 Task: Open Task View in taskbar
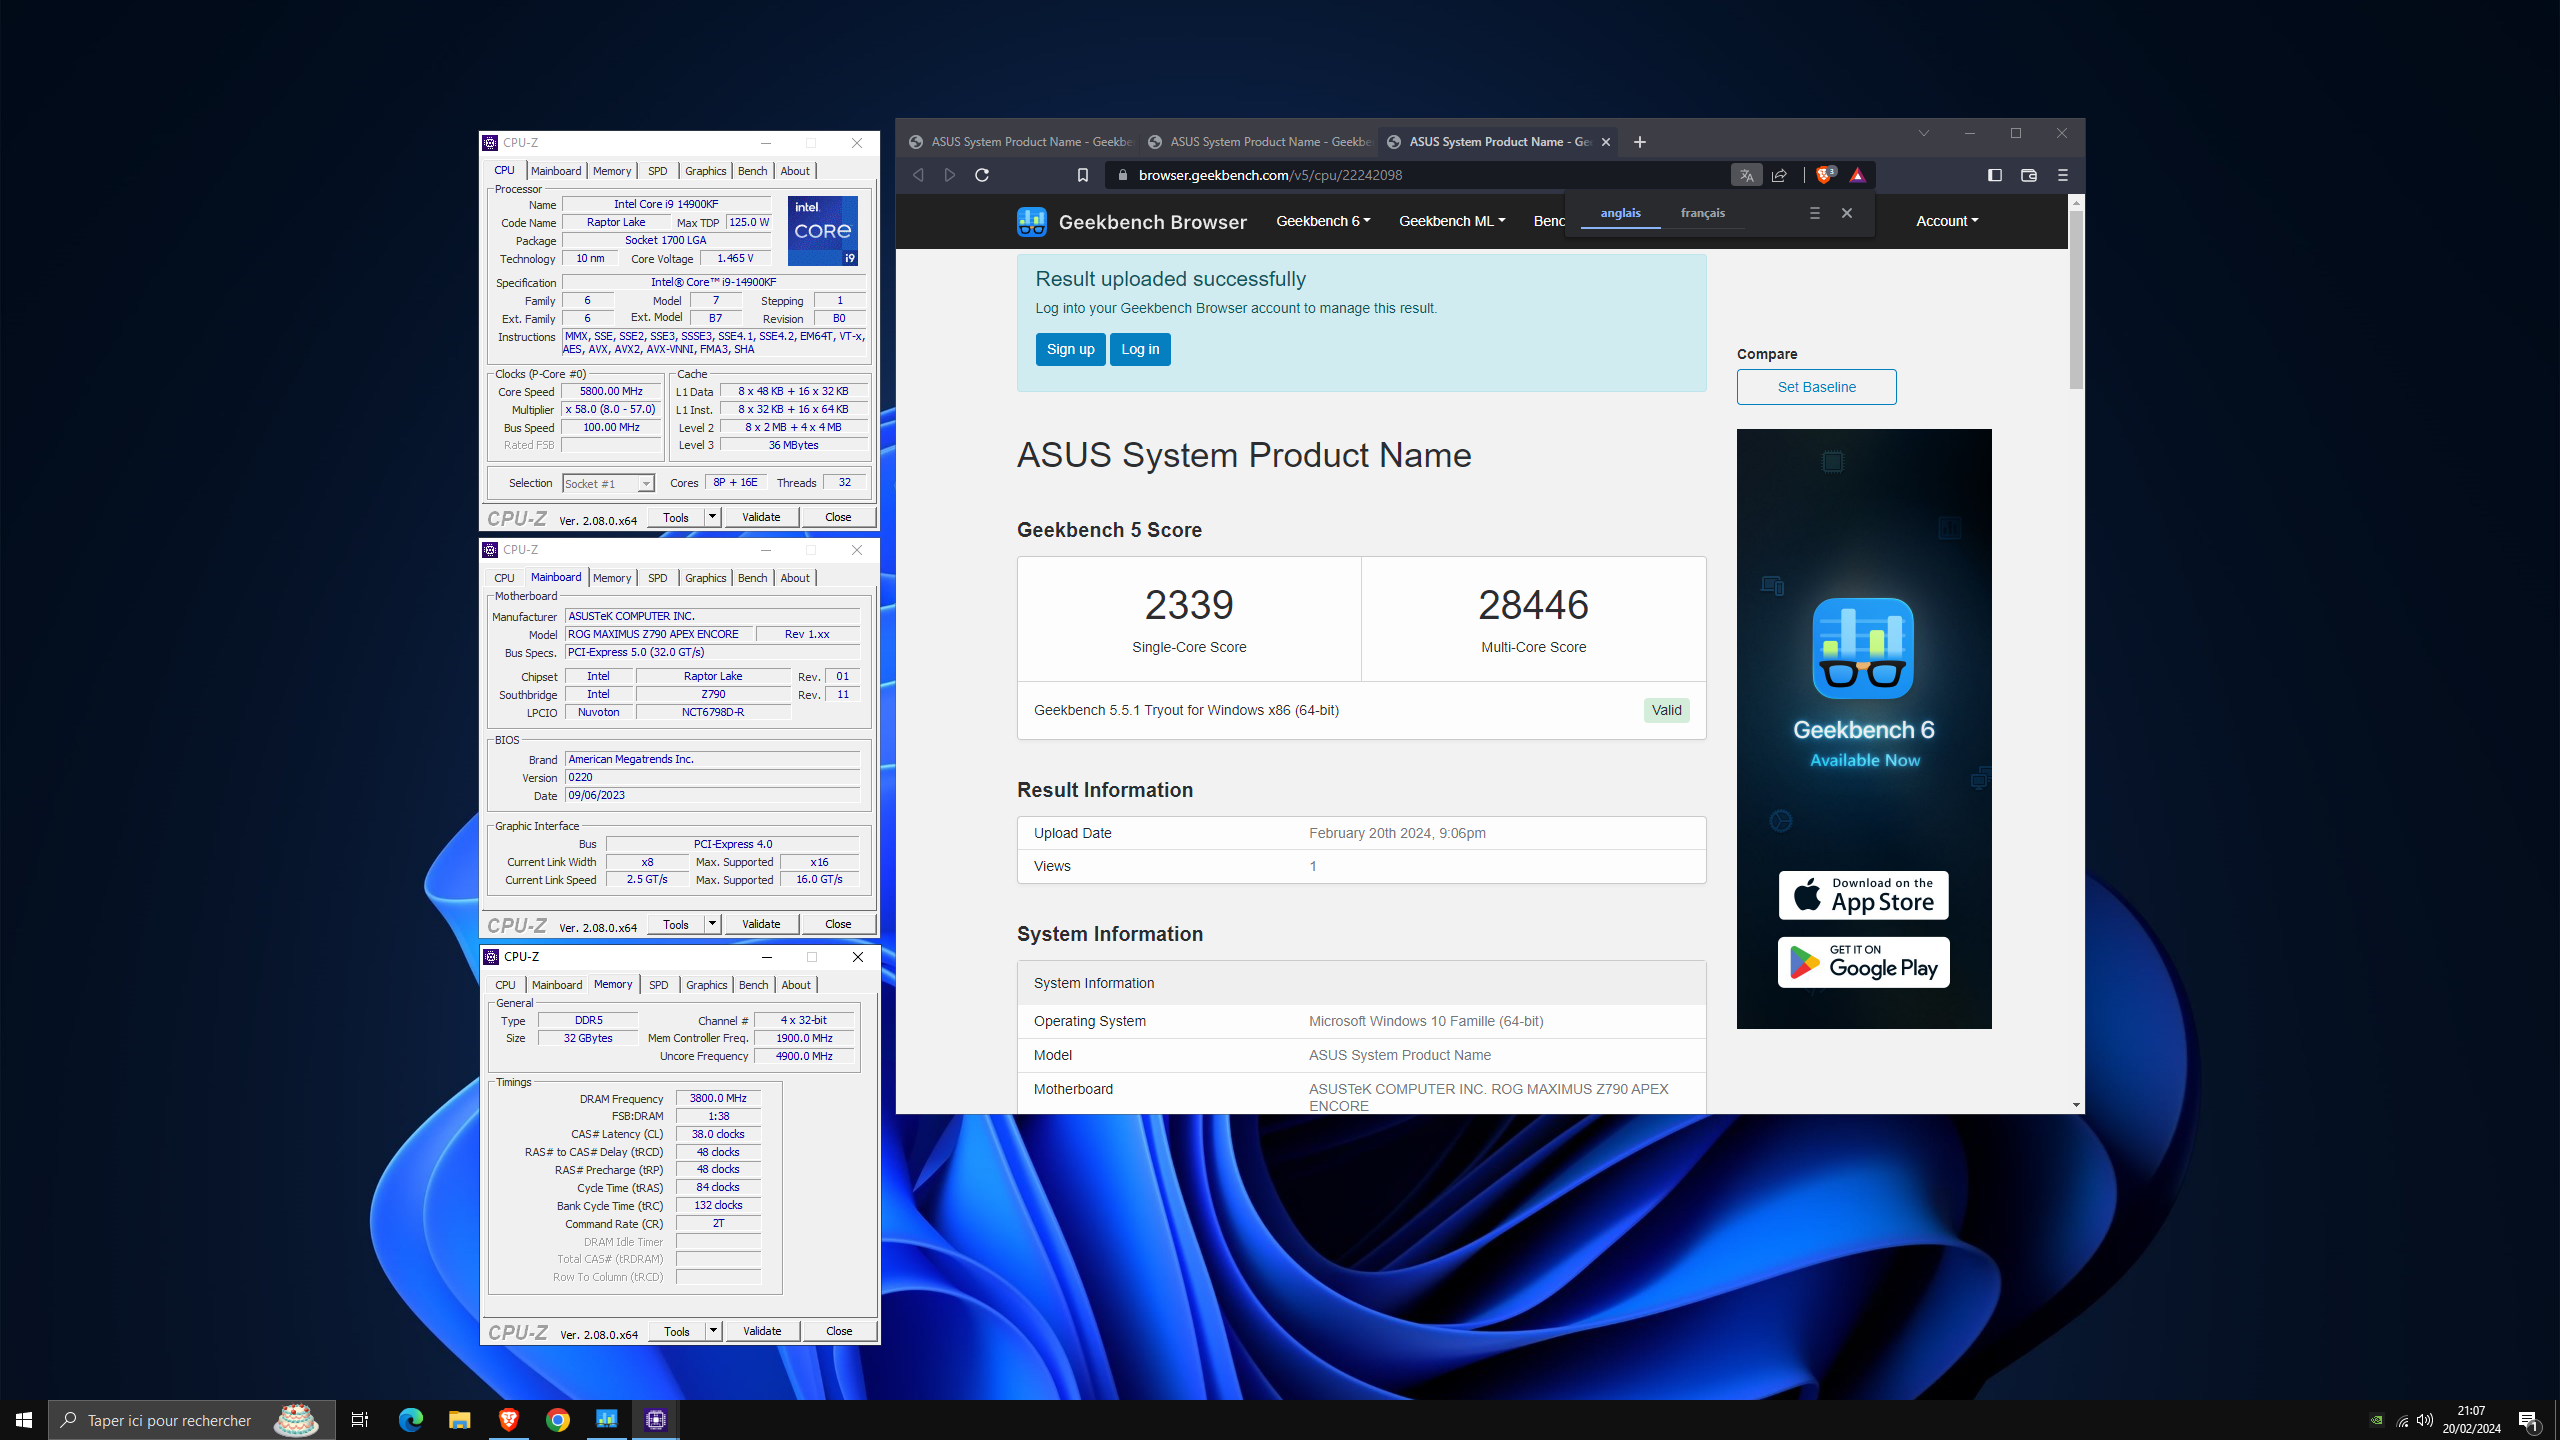pos(360,1420)
